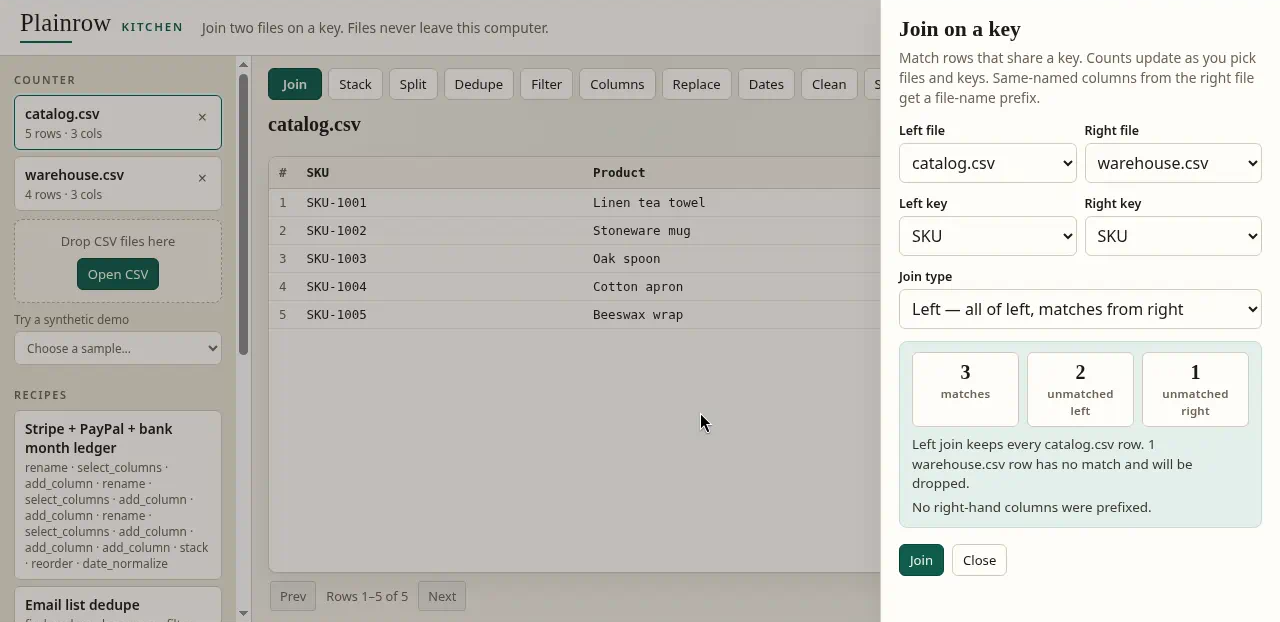The height and width of the screenshot is (622, 1280).
Task: Click the 2 unmatched left count tile
Action: point(1080,389)
